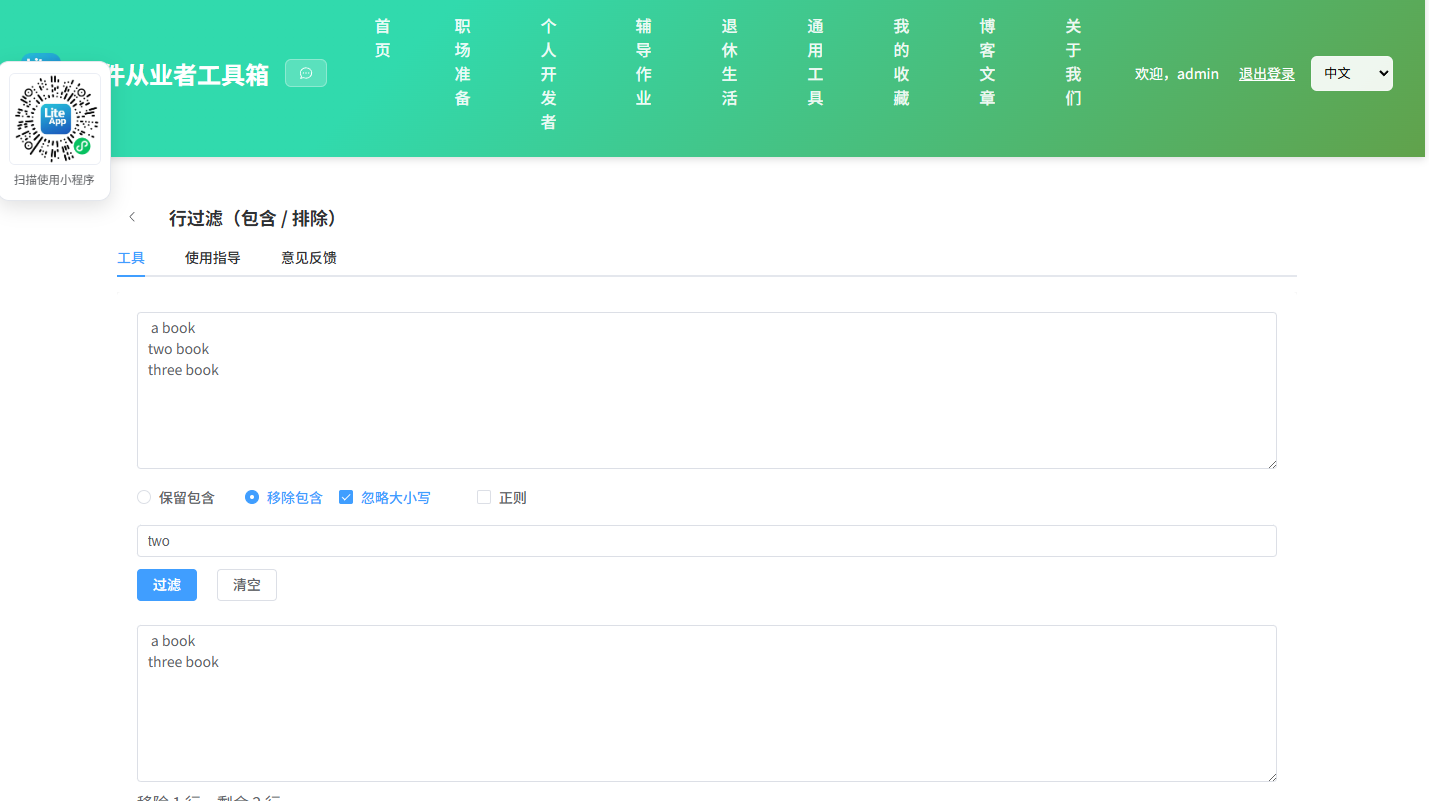Click the mini-program QR code image
The image size is (1429, 801).
[55, 119]
